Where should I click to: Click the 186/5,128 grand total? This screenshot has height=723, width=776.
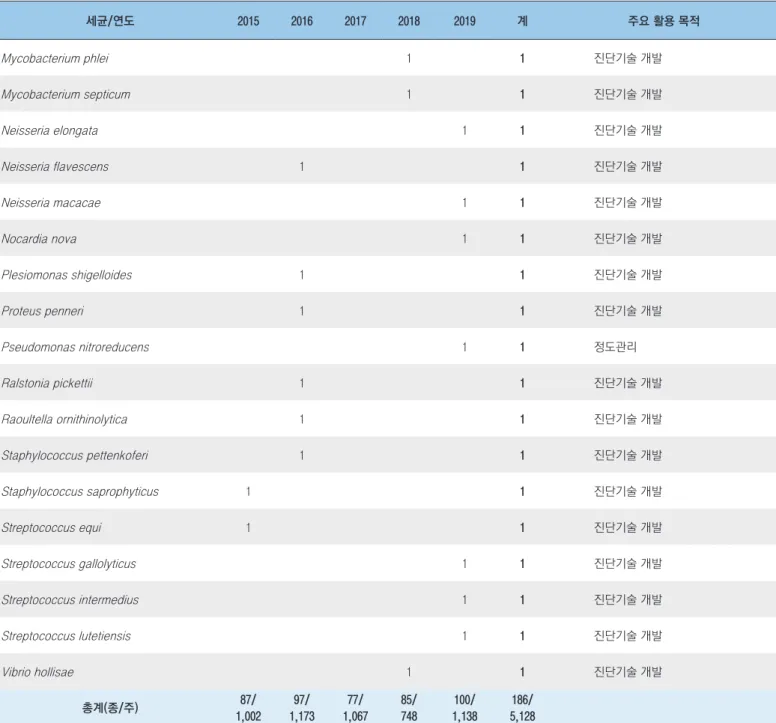coord(522,708)
